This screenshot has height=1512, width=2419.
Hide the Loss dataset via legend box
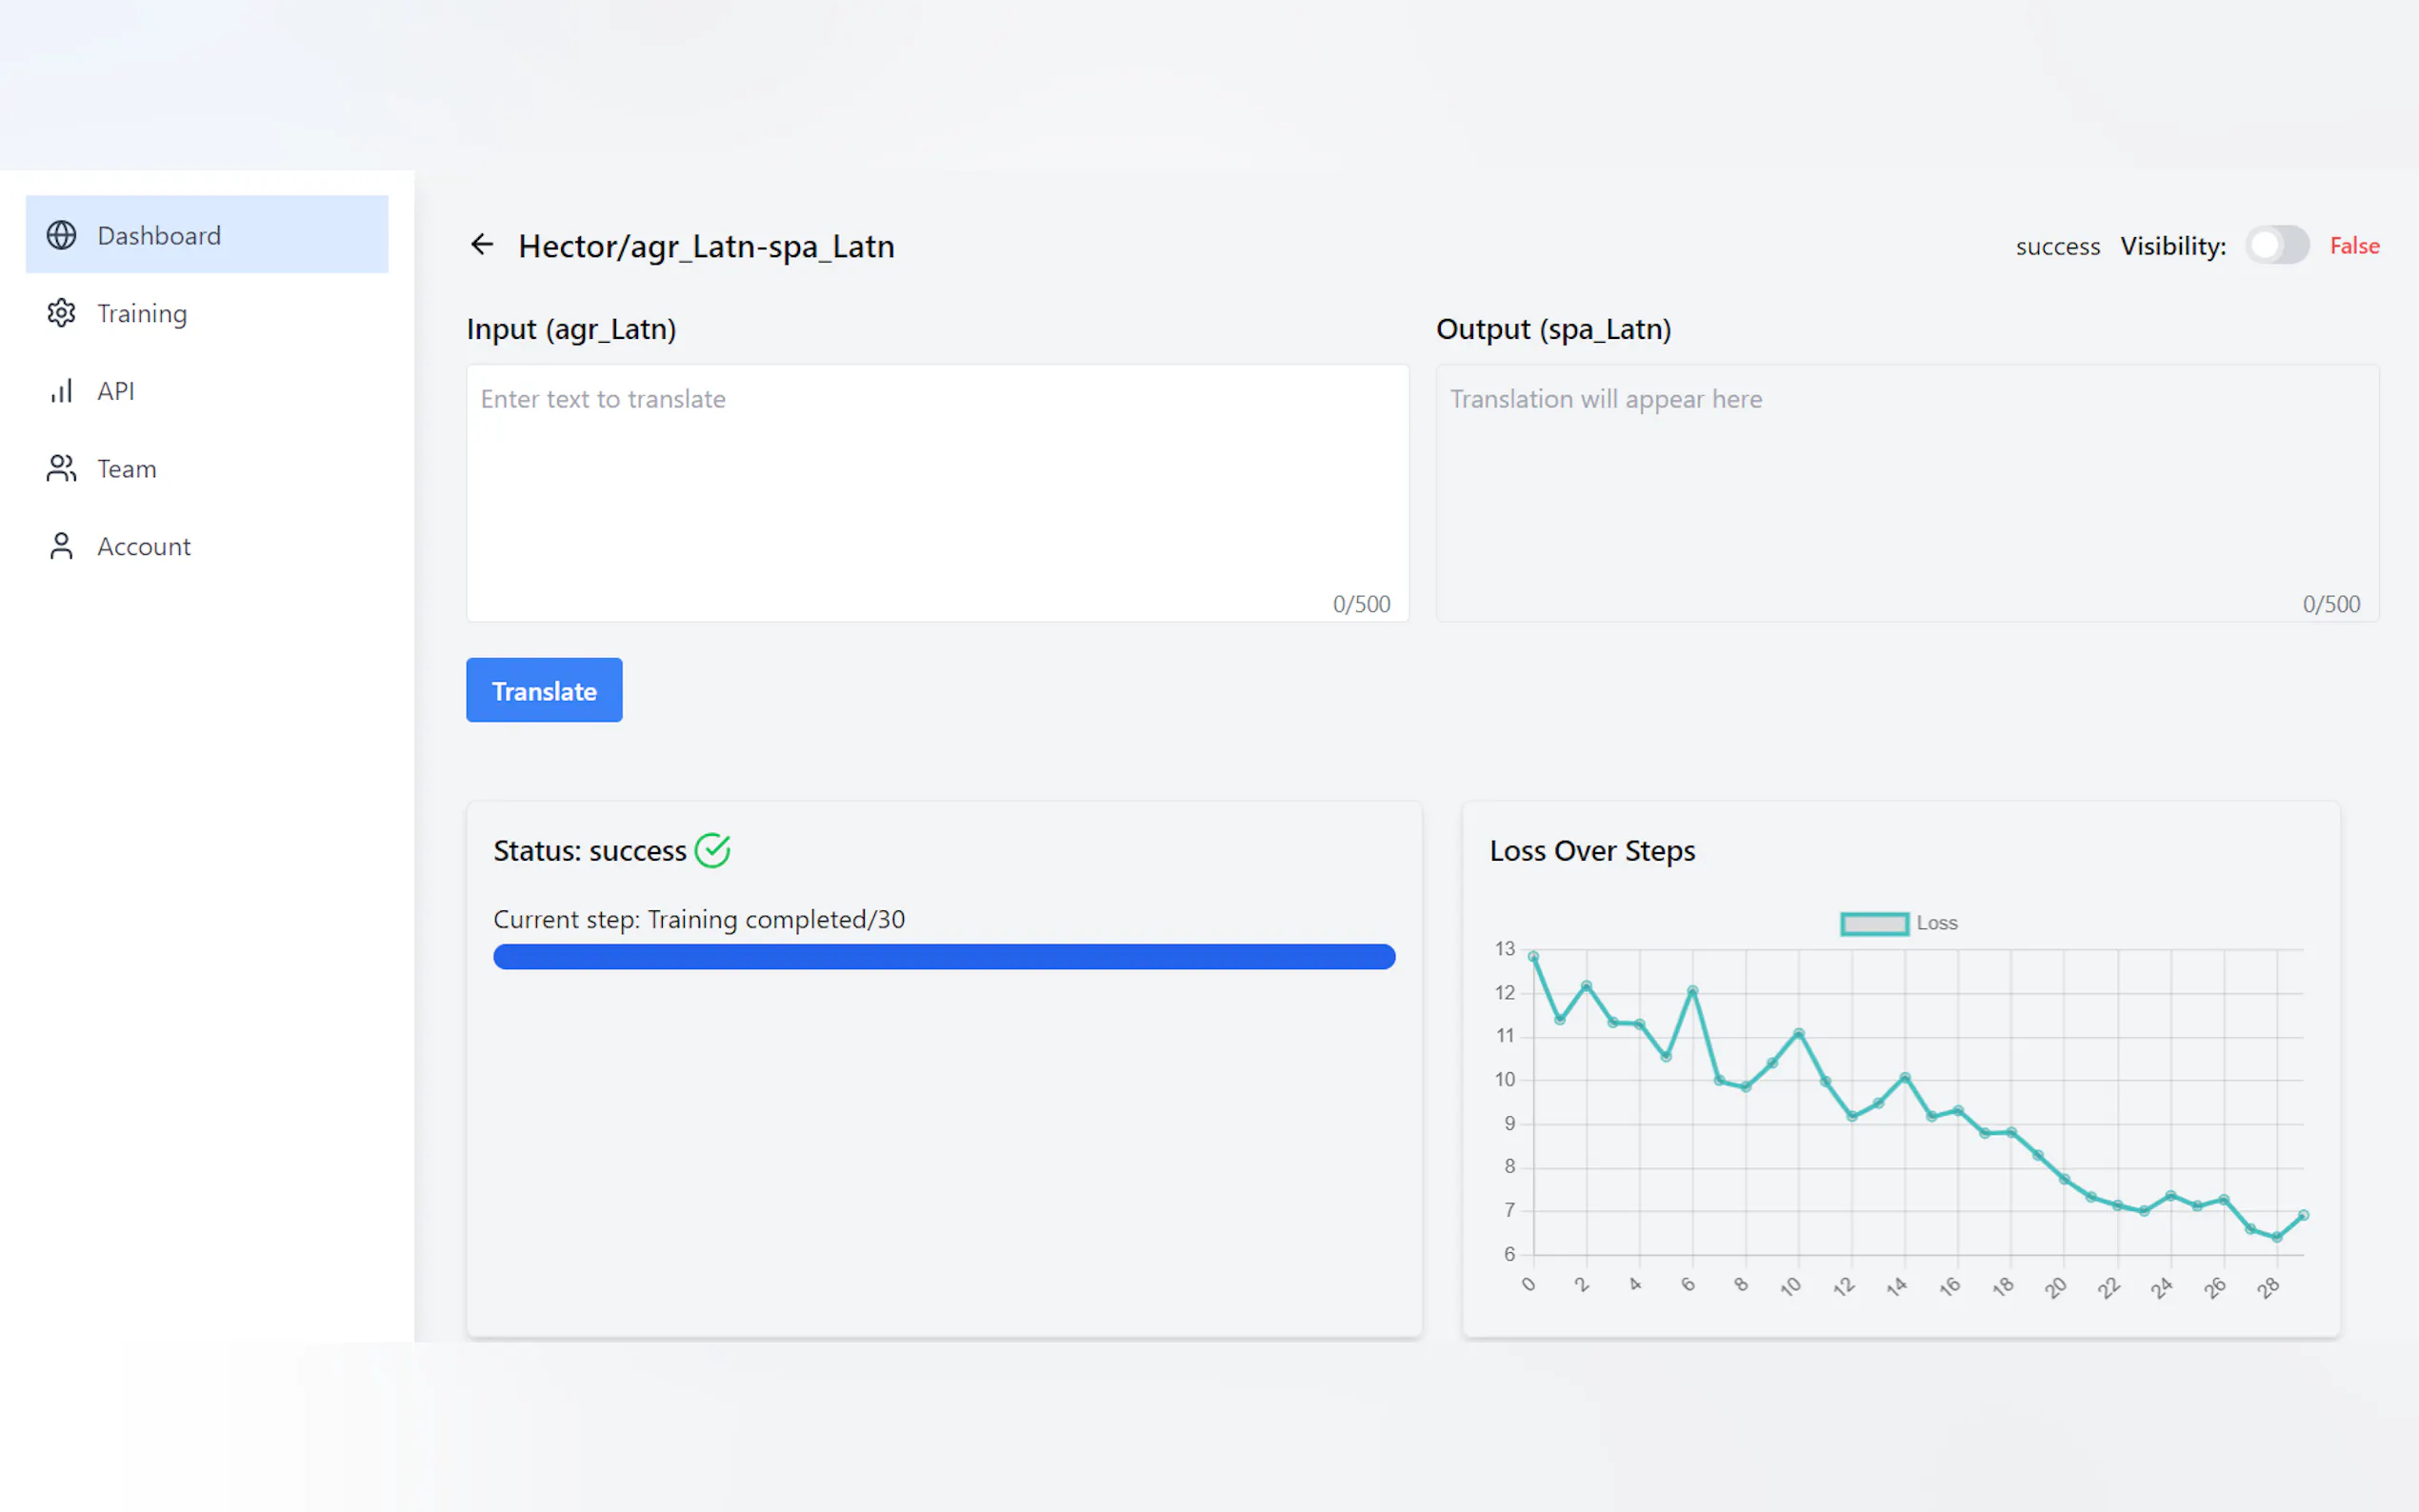(1874, 923)
